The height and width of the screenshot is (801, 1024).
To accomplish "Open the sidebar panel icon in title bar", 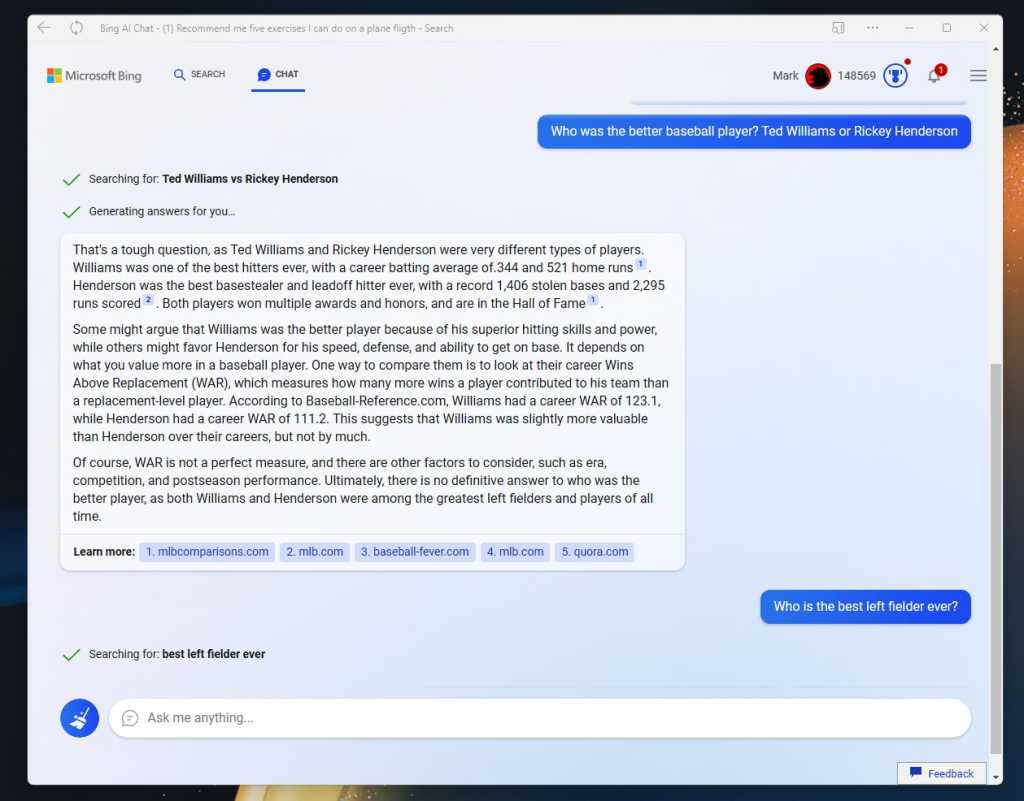I will click(838, 27).
